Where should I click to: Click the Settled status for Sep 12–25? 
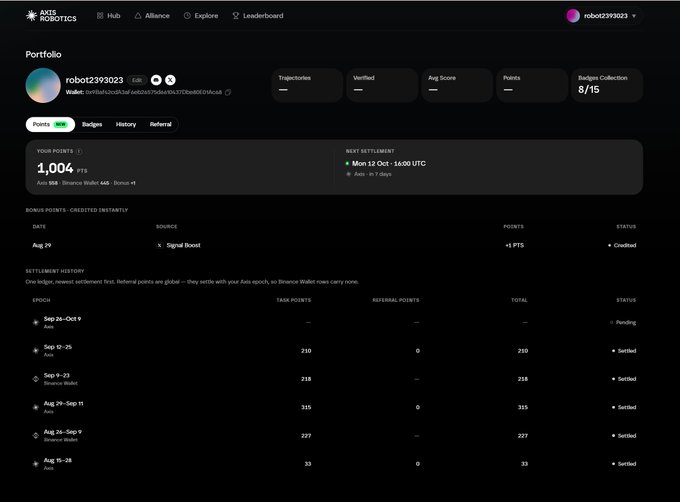click(x=624, y=351)
